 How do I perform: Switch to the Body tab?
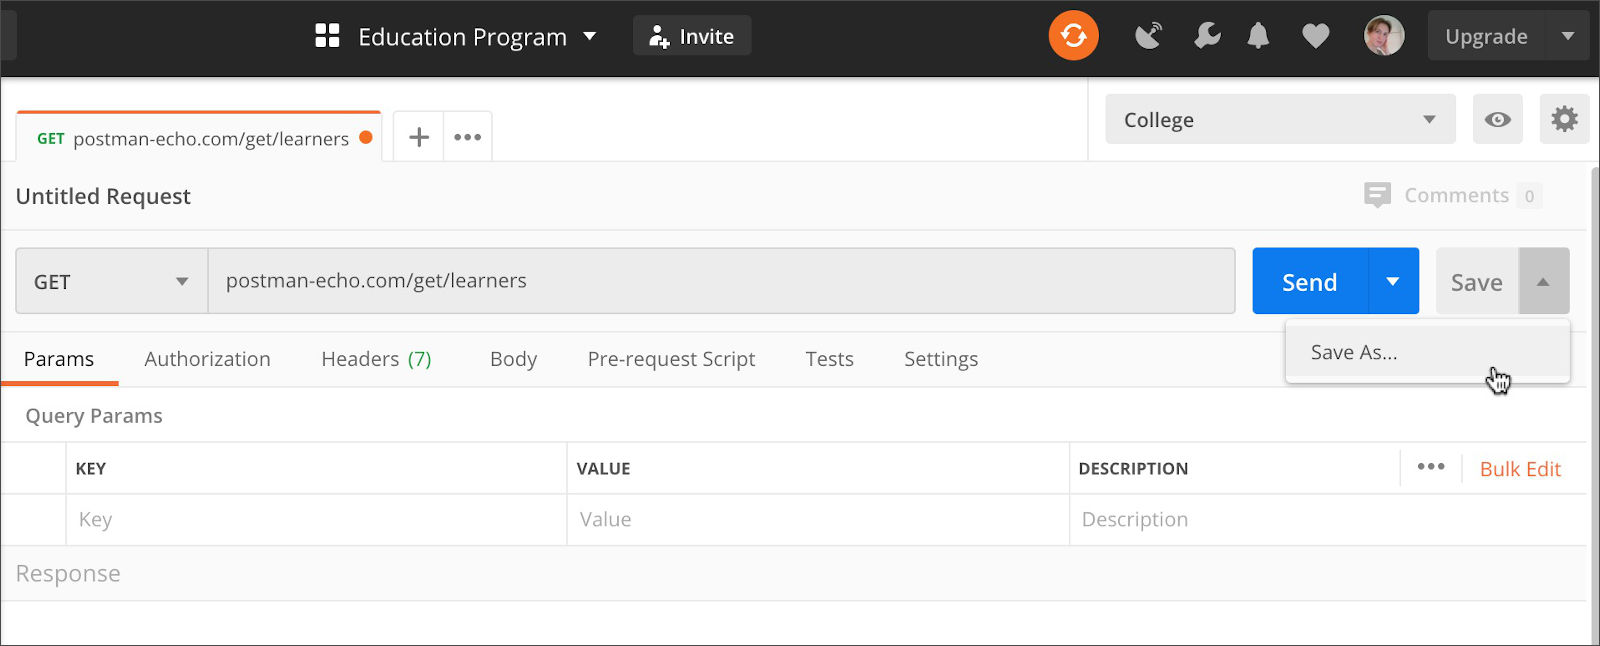pyautogui.click(x=513, y=359)
